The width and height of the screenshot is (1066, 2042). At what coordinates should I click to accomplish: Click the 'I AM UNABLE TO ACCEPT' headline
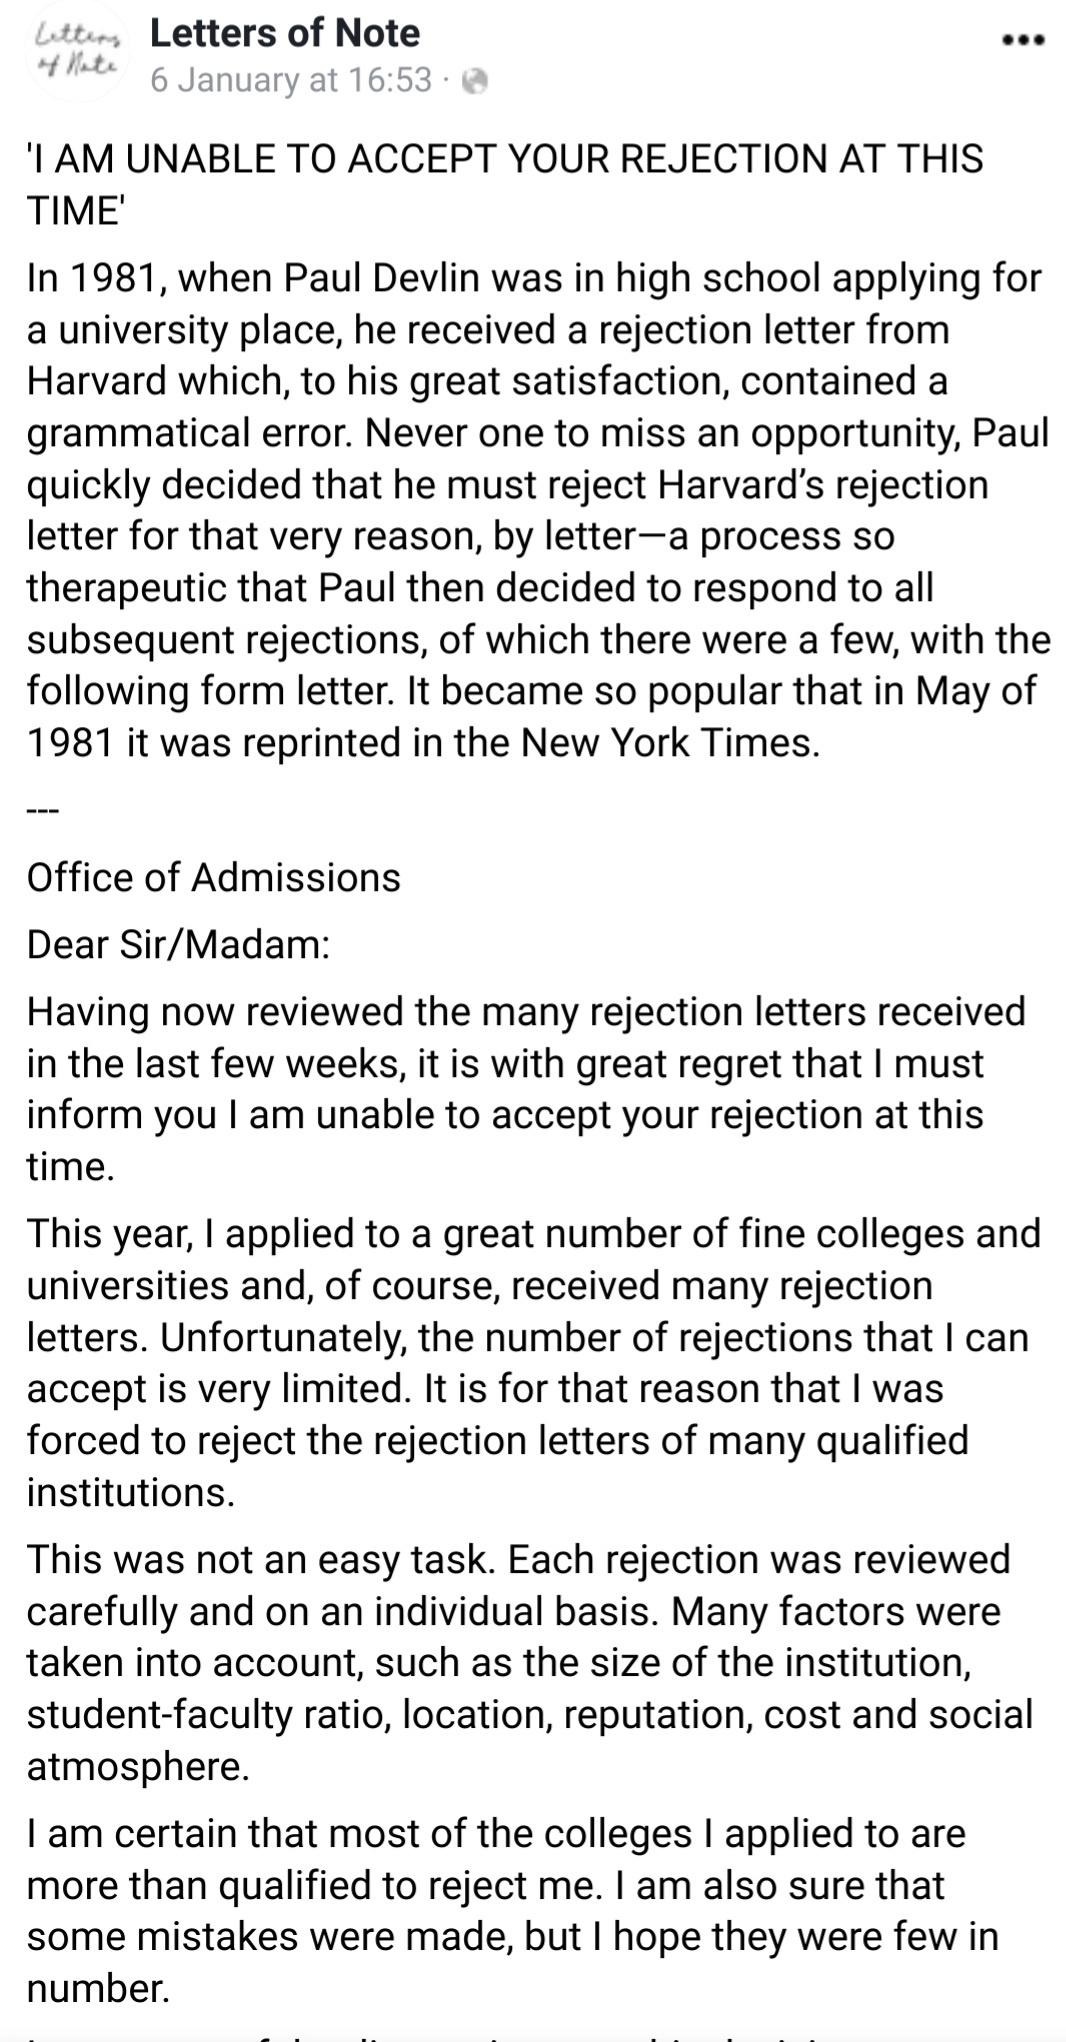click(504, 159)
